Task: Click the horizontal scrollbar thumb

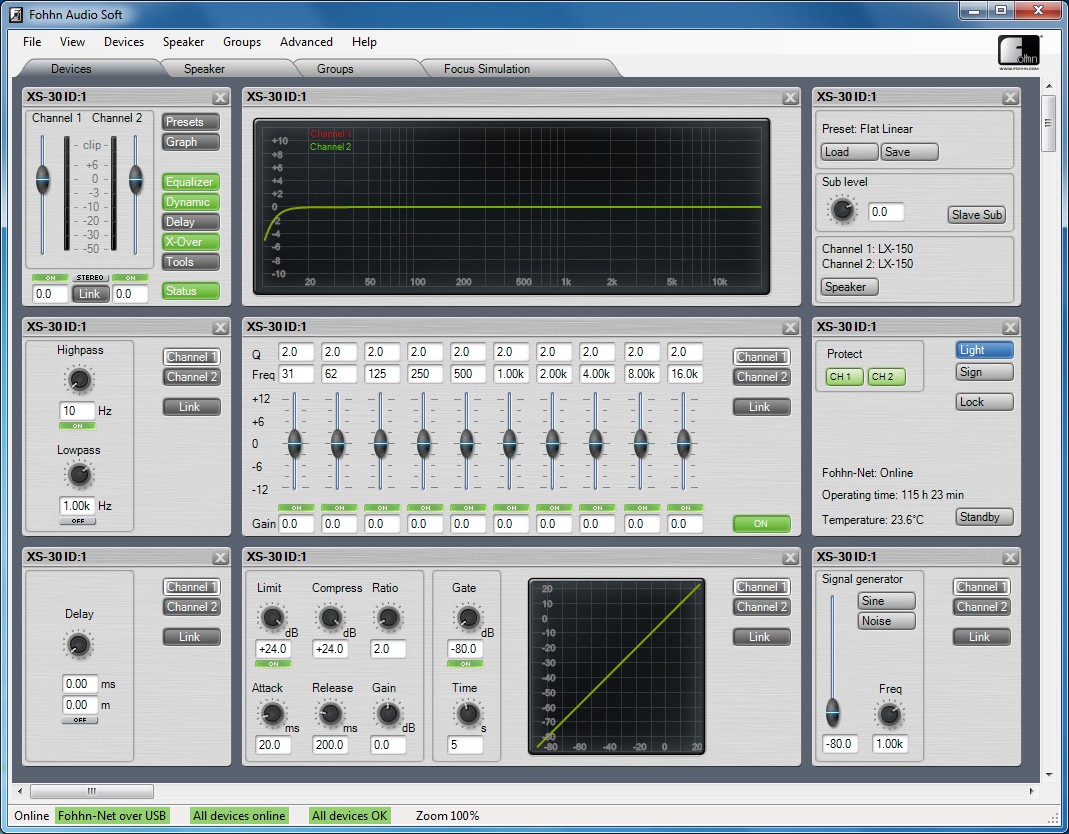Action: pyautogui.click(x=92, y=791)
